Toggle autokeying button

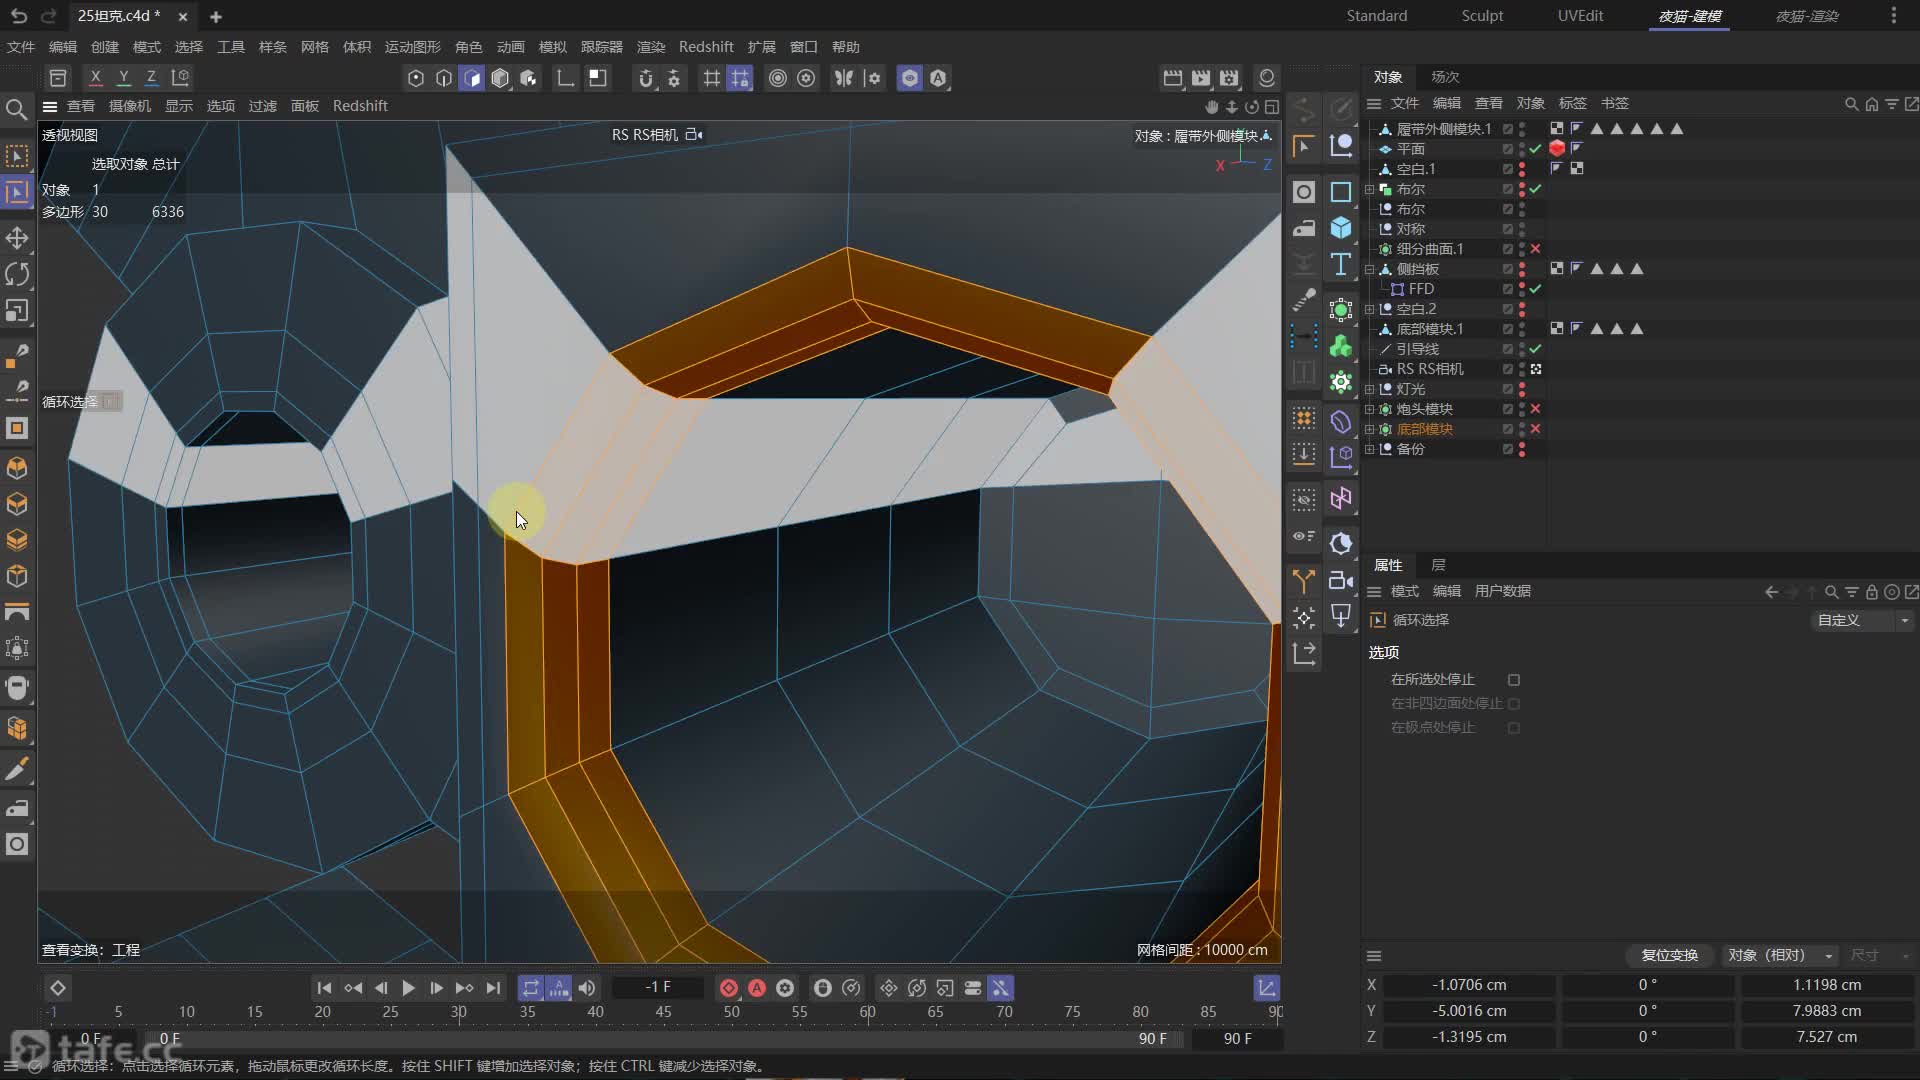(757, 988)
